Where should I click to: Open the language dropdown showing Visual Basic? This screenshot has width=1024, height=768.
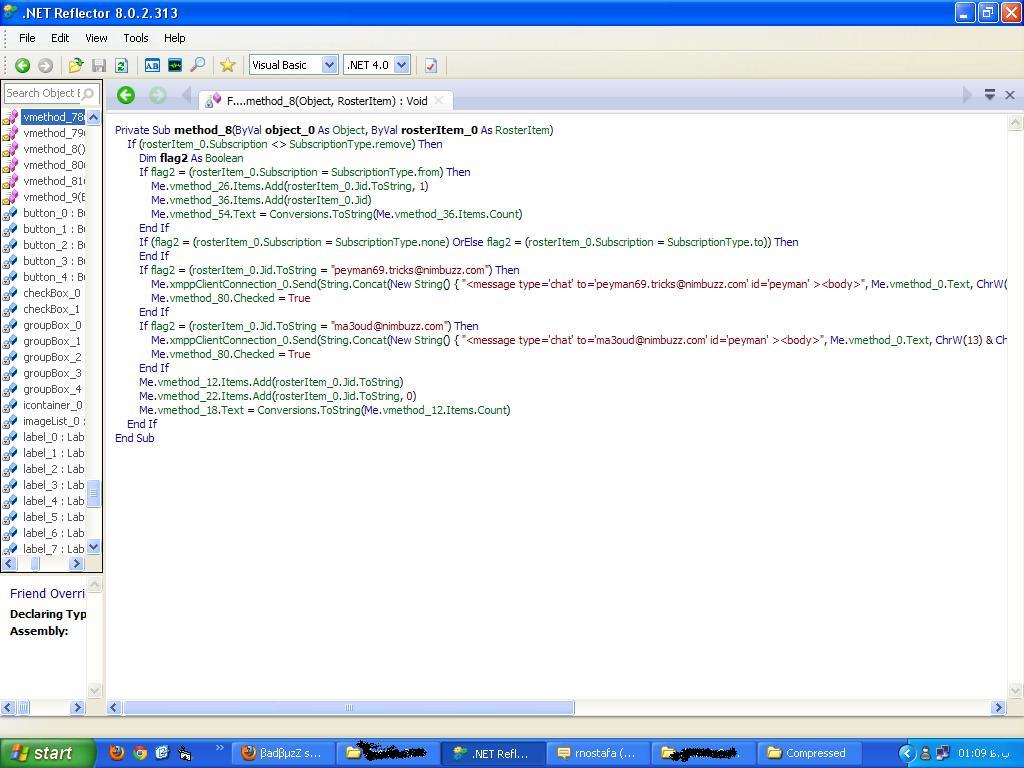click(330, 65)
